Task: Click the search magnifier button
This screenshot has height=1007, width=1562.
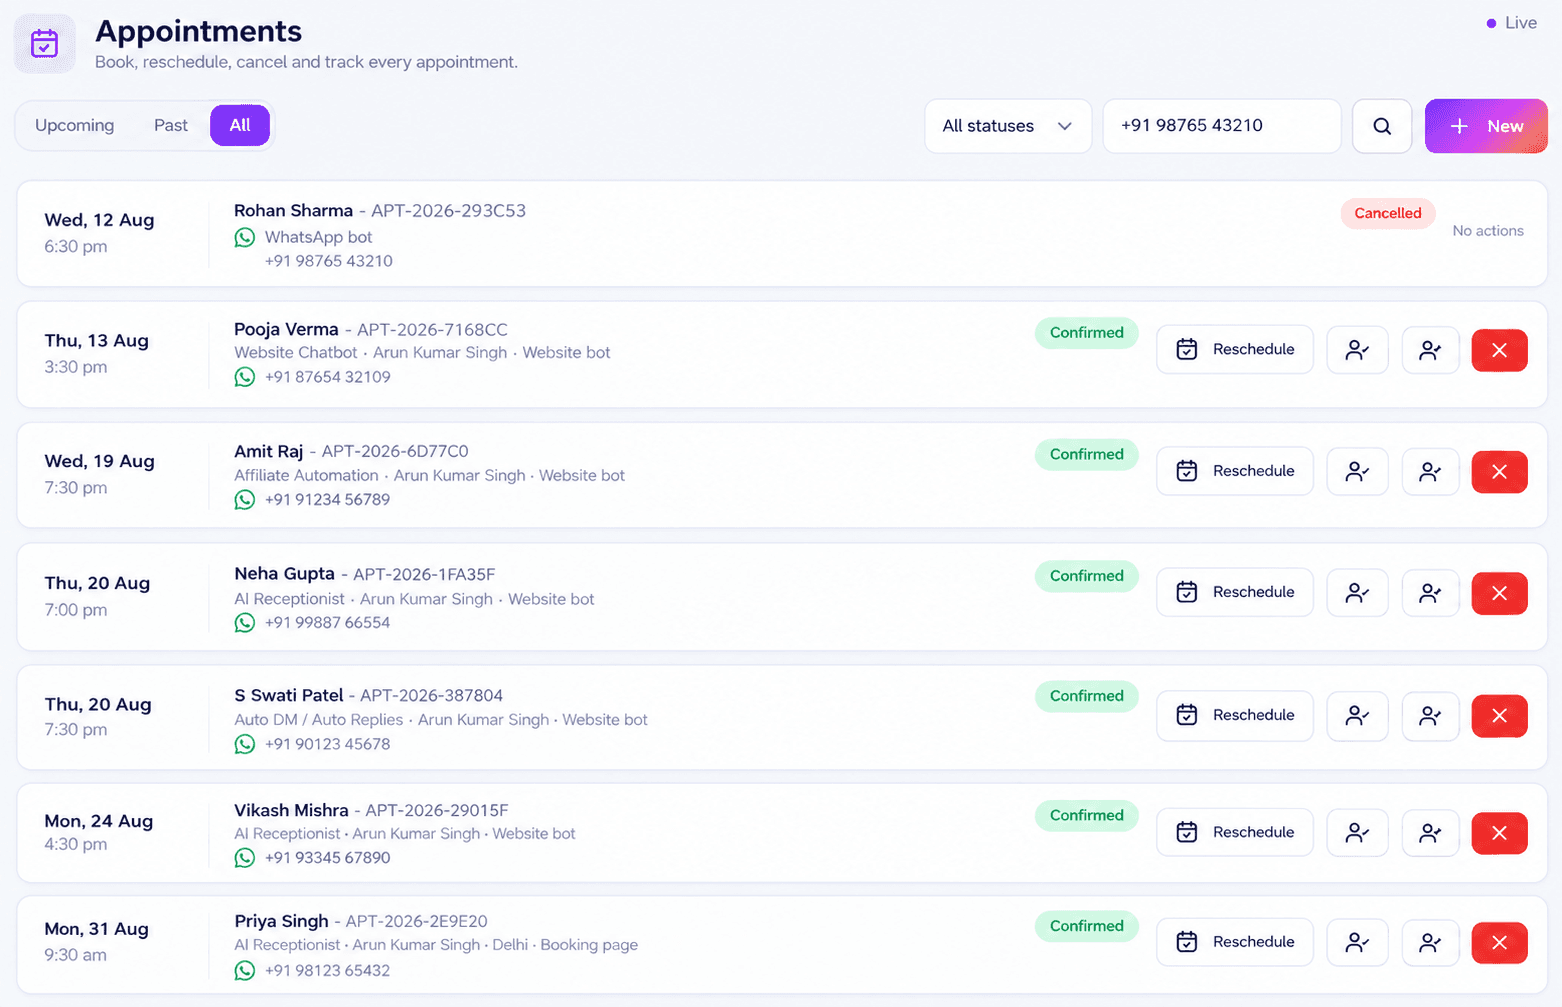Action: pos(1382,126)
